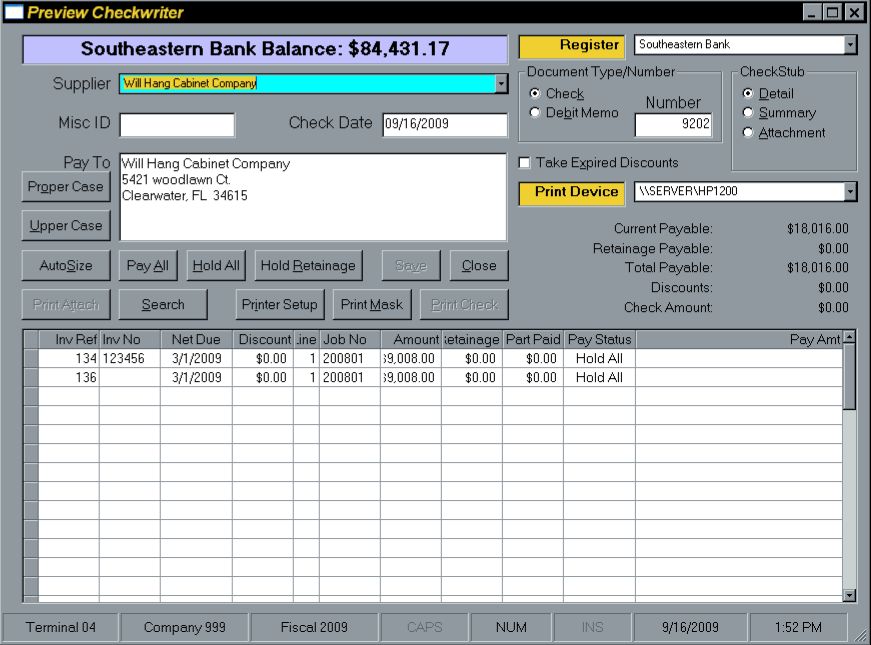The height and width of the screenshot is (645, 871).
Task: Click Pay Status Hold All in row 136
Action: click(x=599, y=377)
